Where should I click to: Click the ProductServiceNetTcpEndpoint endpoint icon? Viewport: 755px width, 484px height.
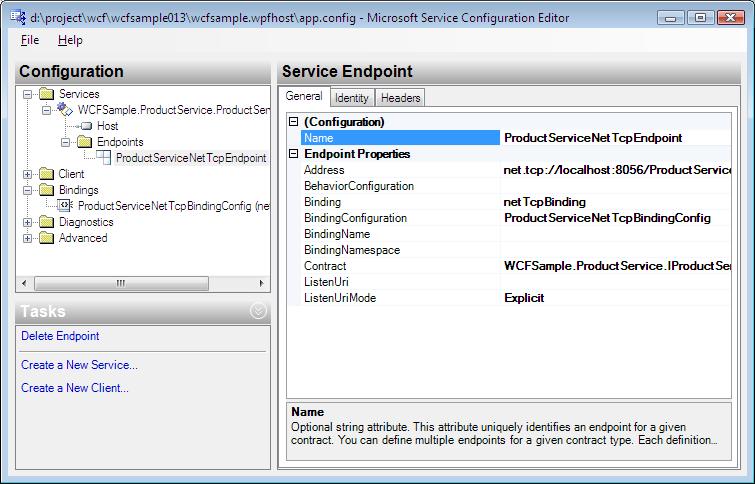pyautogui.click(x=104, y=157)
